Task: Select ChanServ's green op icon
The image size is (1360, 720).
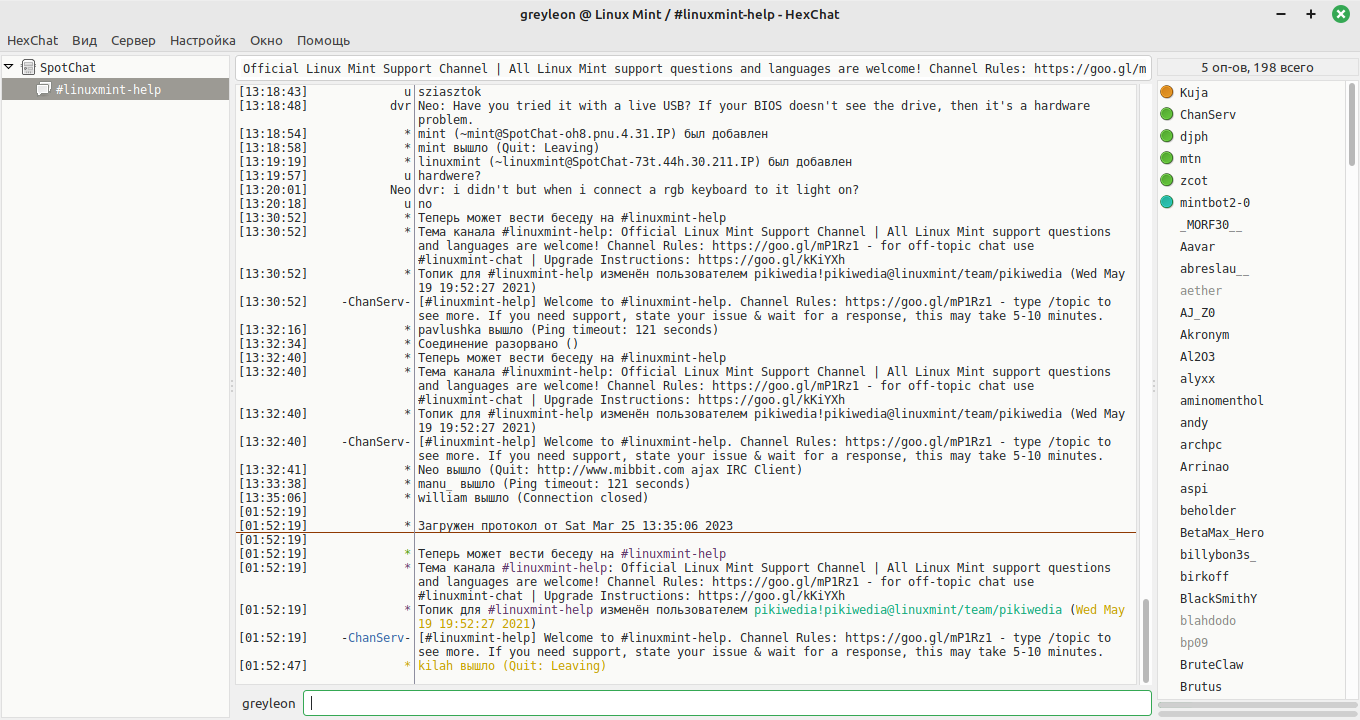Action: [1166, 114]
